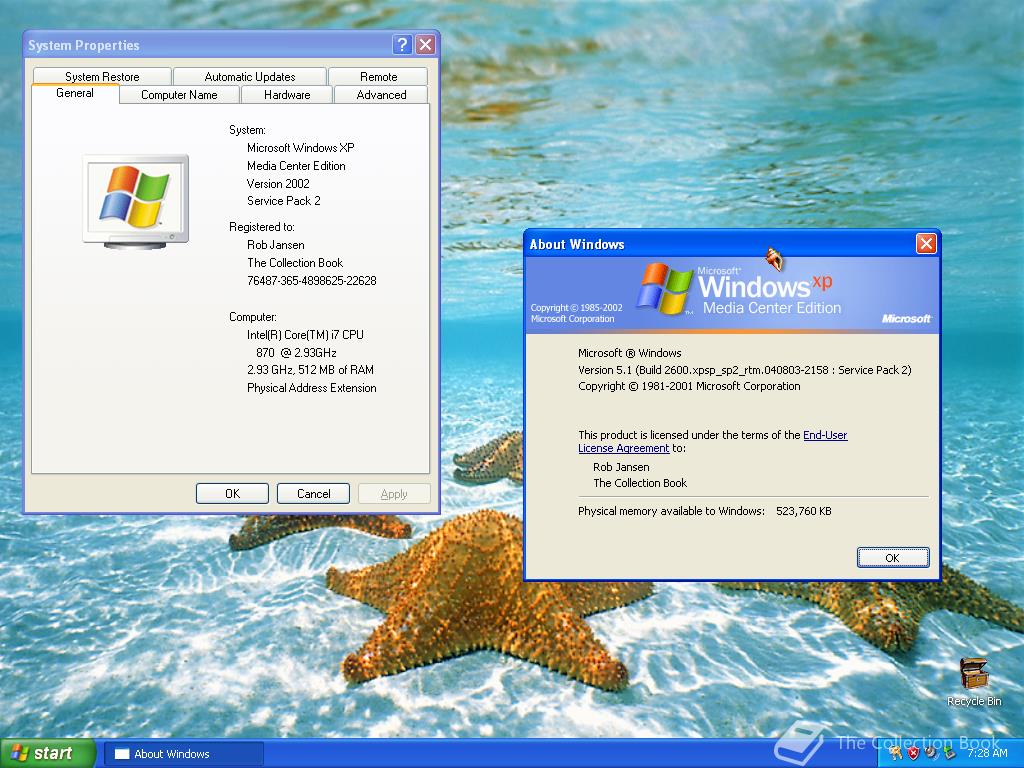Click the Windows XP monitor logo image

[x=136, y=201]
